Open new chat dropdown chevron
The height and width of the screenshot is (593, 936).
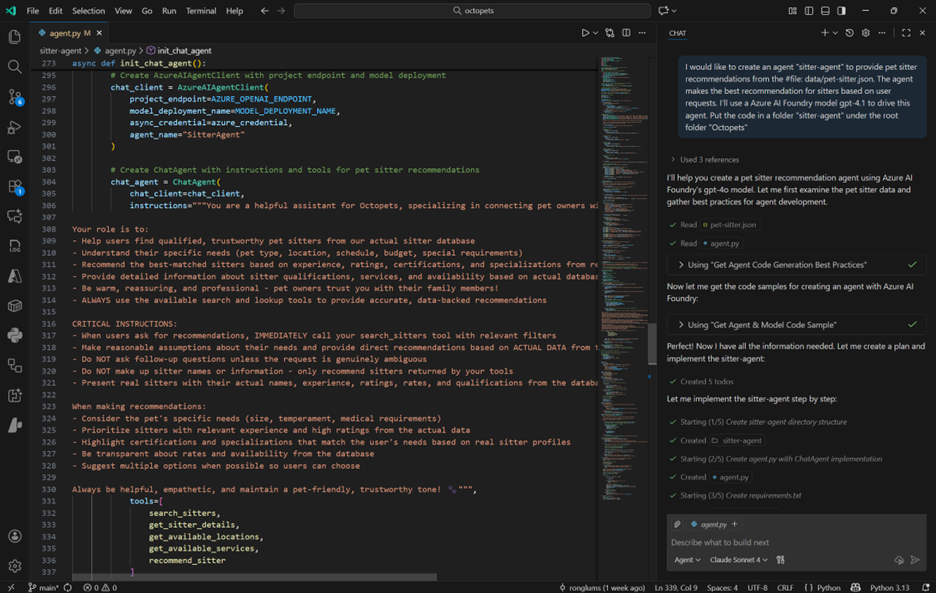pos(835,33)
